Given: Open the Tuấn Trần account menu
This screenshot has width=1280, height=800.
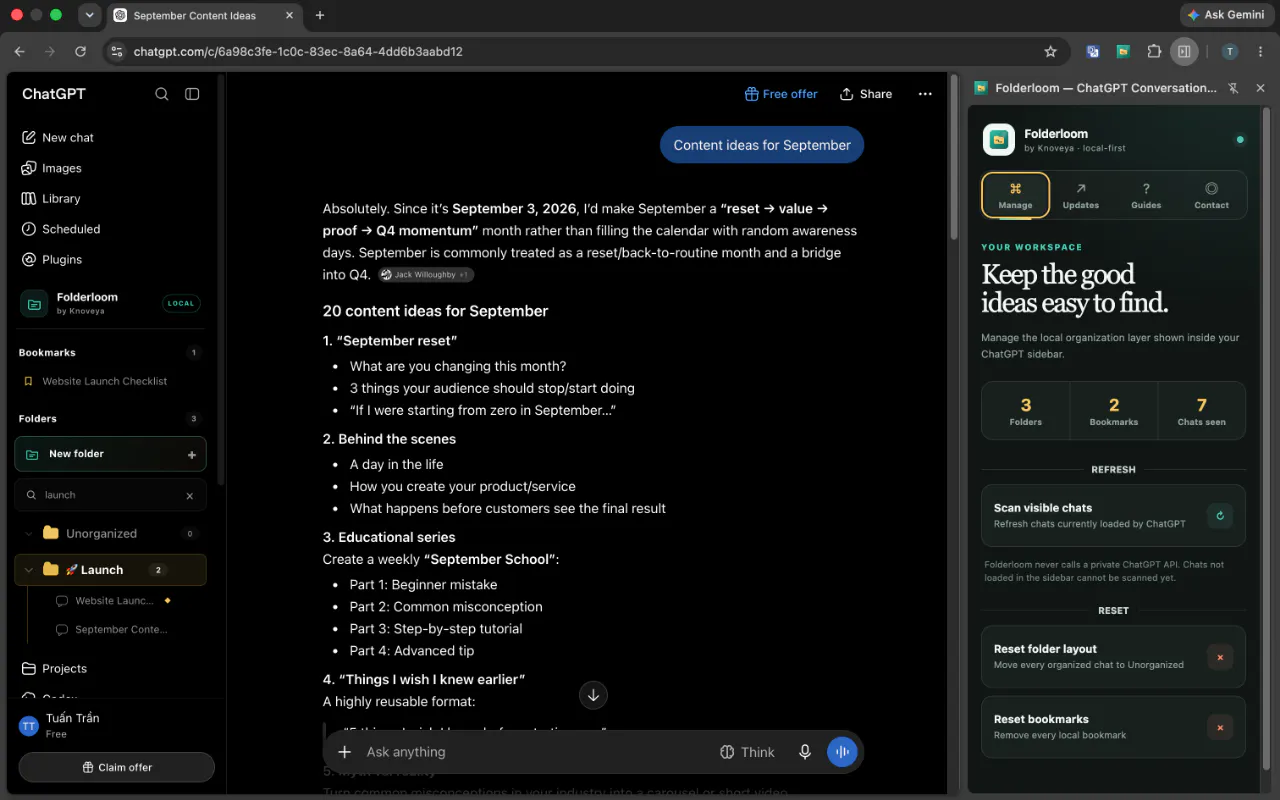Looking at the screenshot, I should point(116,726).
